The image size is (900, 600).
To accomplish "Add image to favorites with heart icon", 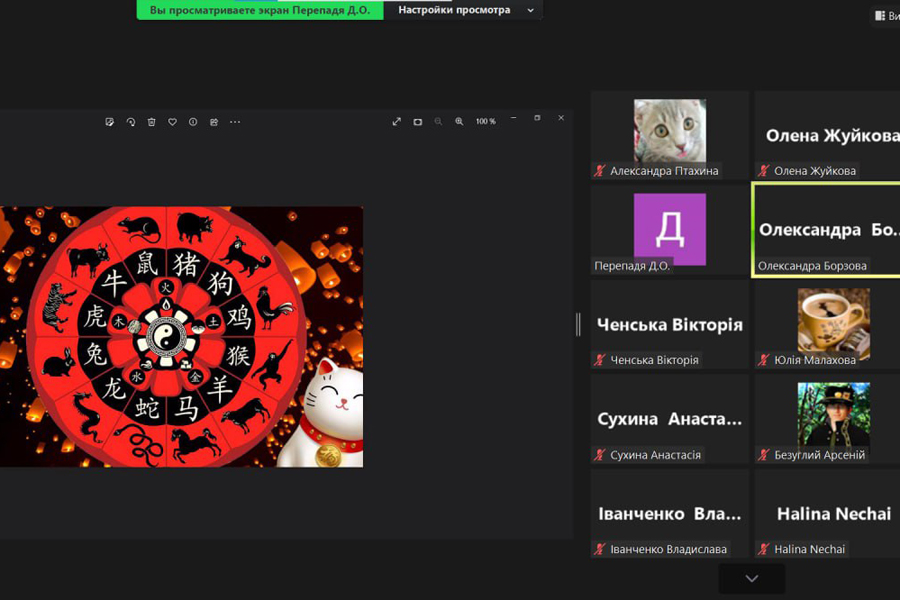I will click(172, 122).
